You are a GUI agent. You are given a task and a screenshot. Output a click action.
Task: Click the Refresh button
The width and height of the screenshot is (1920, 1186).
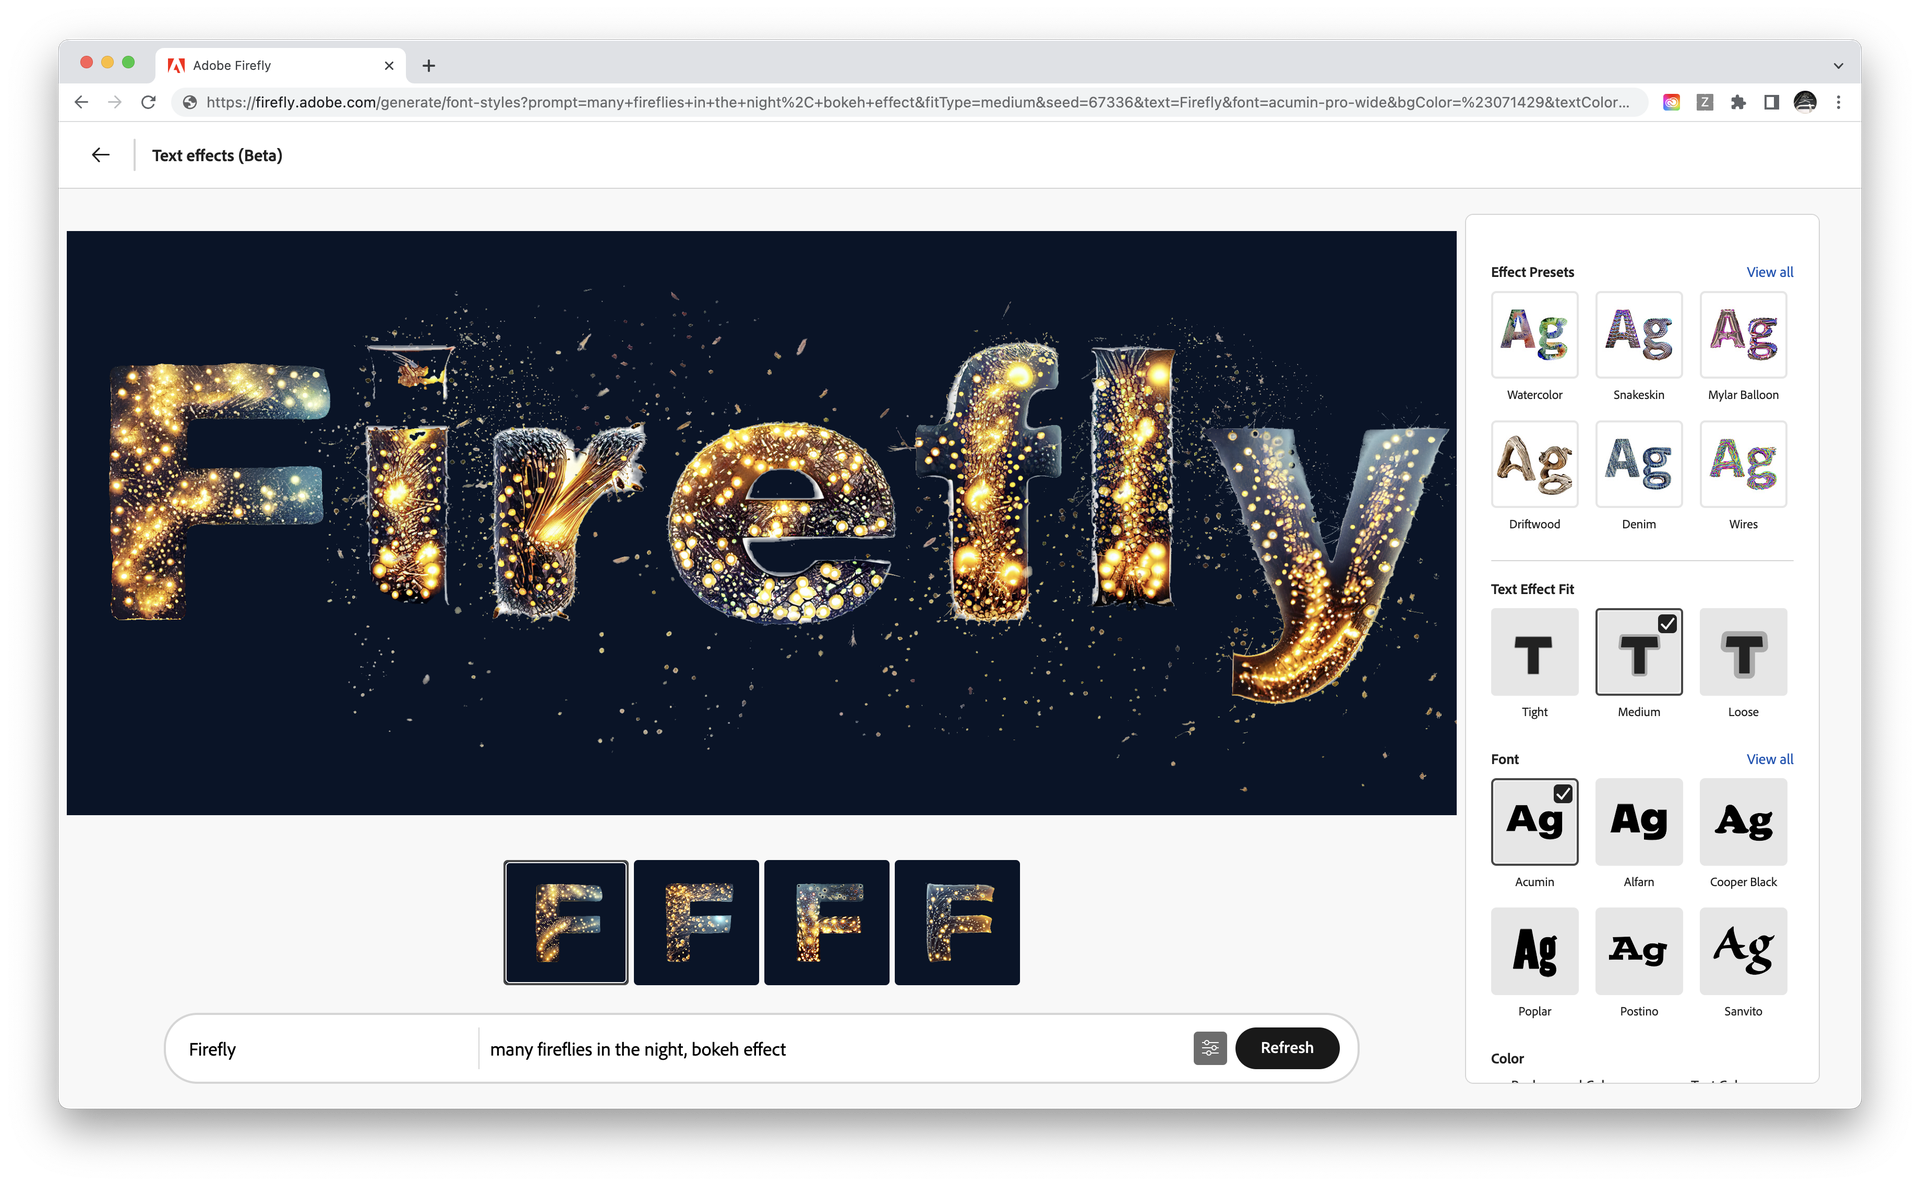tap(1285, 1048)
